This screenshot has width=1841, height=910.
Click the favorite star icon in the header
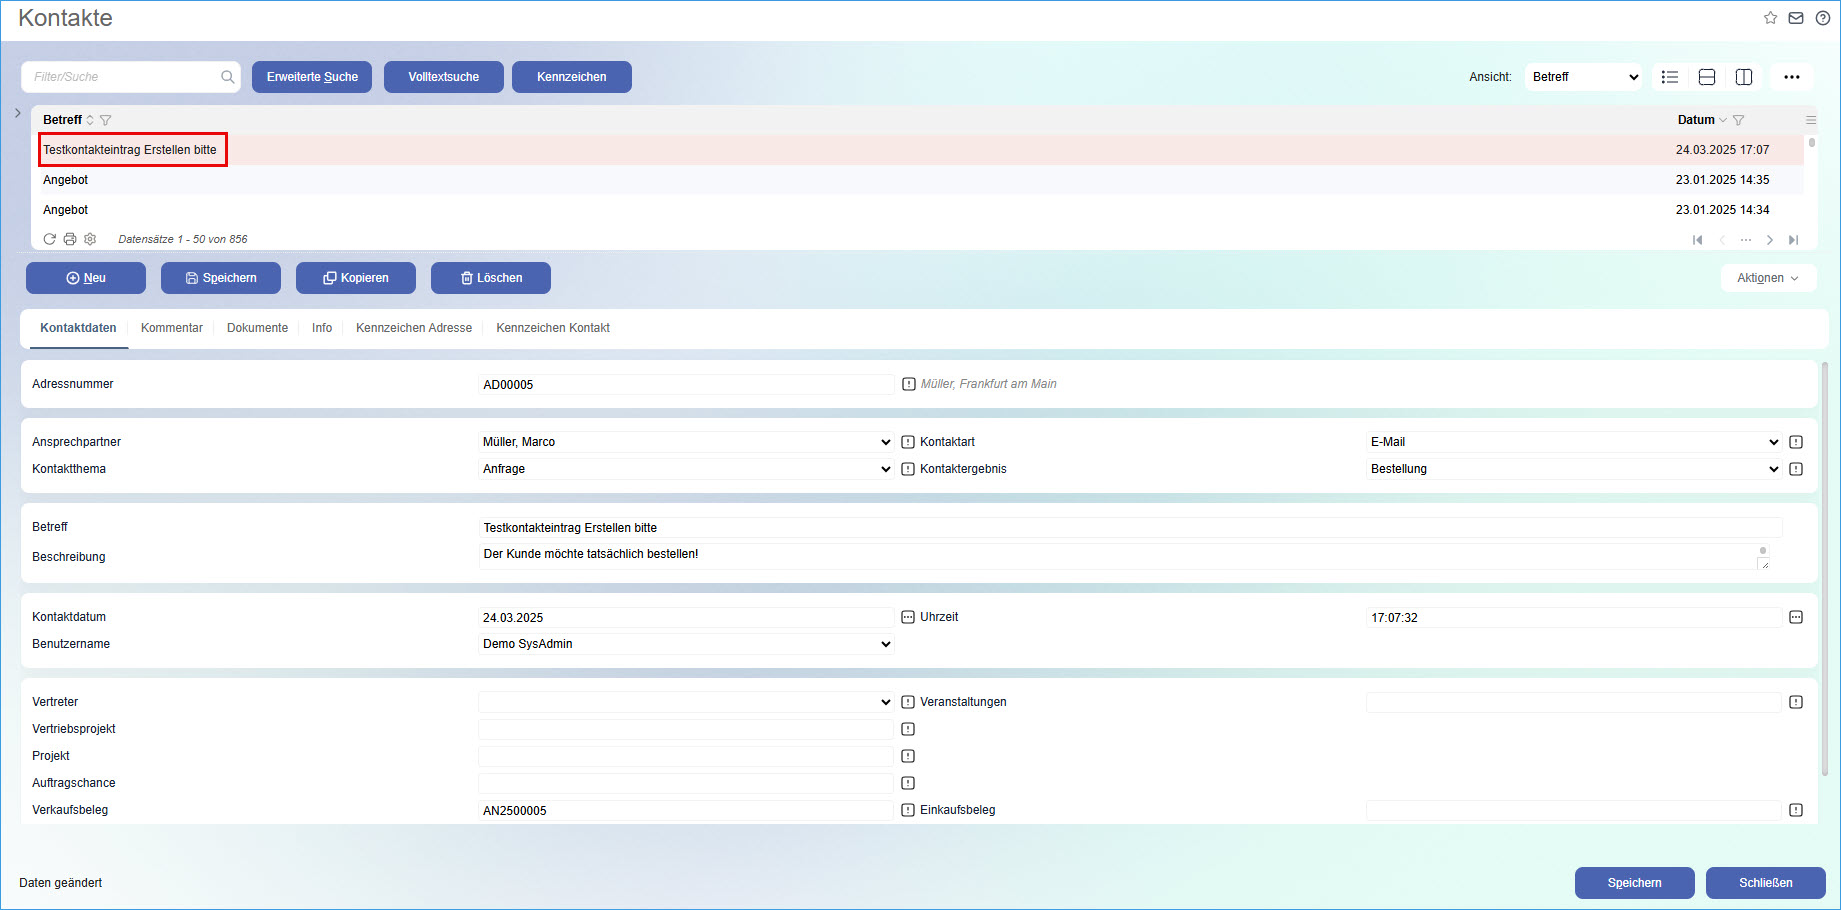pos(1770,18)
